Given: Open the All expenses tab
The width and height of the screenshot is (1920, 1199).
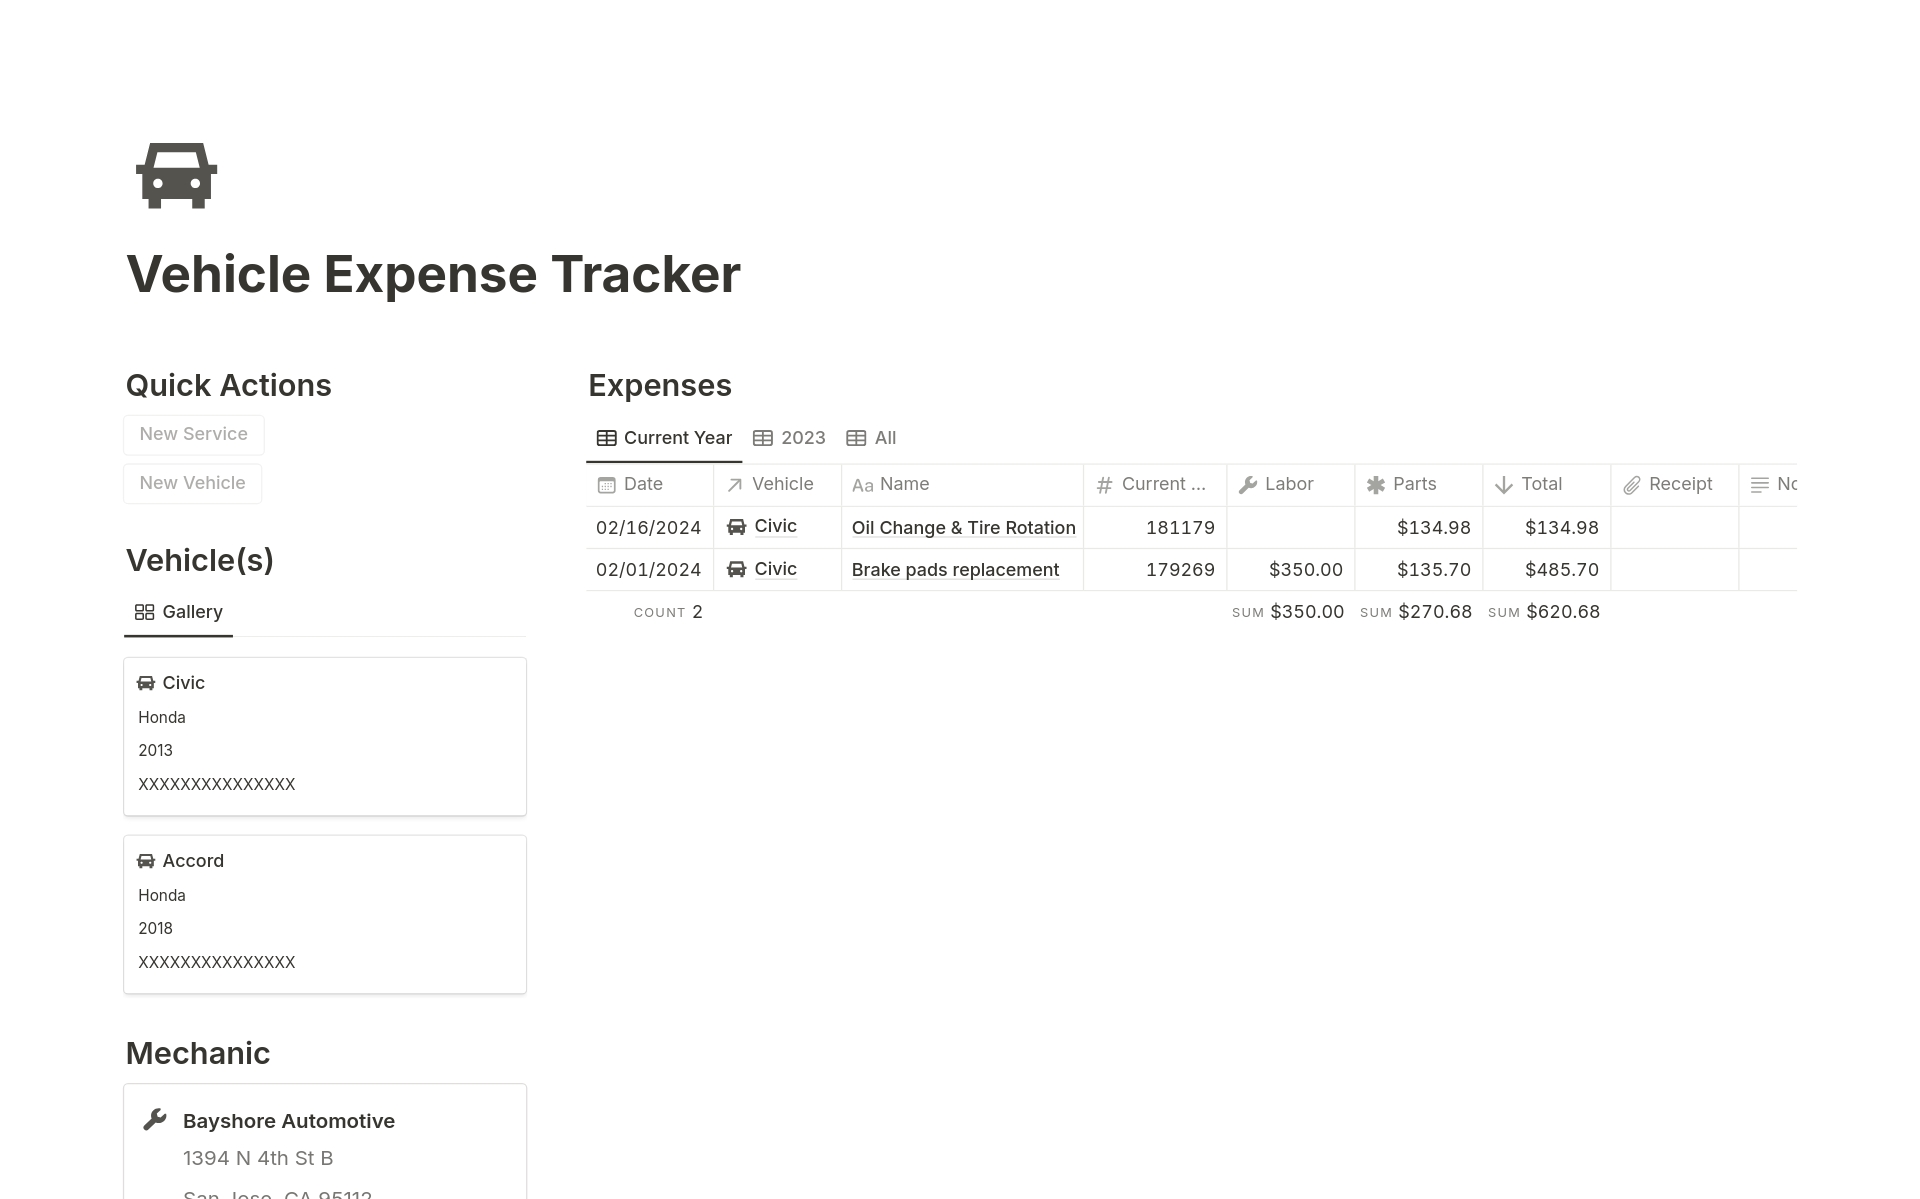Looking at the screenshot, I should click(x=871, y=438).
